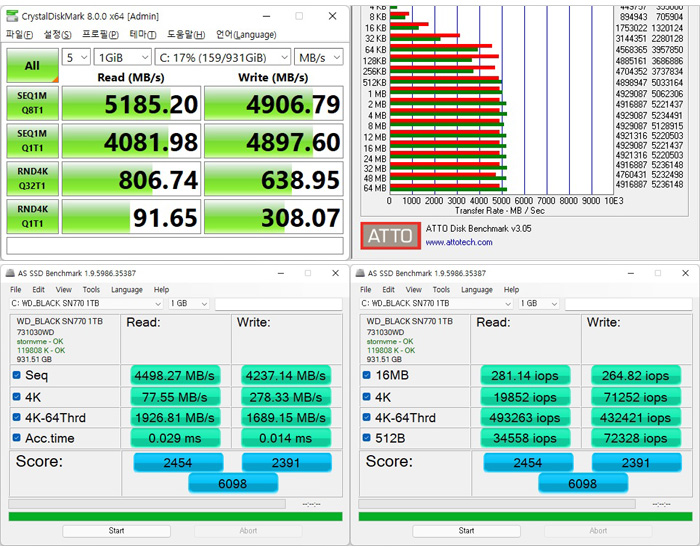The image size is (700, 548).
Task: Click the 91.65 RND4K Q1T1 read value
Action: click(x=131, y=217)
